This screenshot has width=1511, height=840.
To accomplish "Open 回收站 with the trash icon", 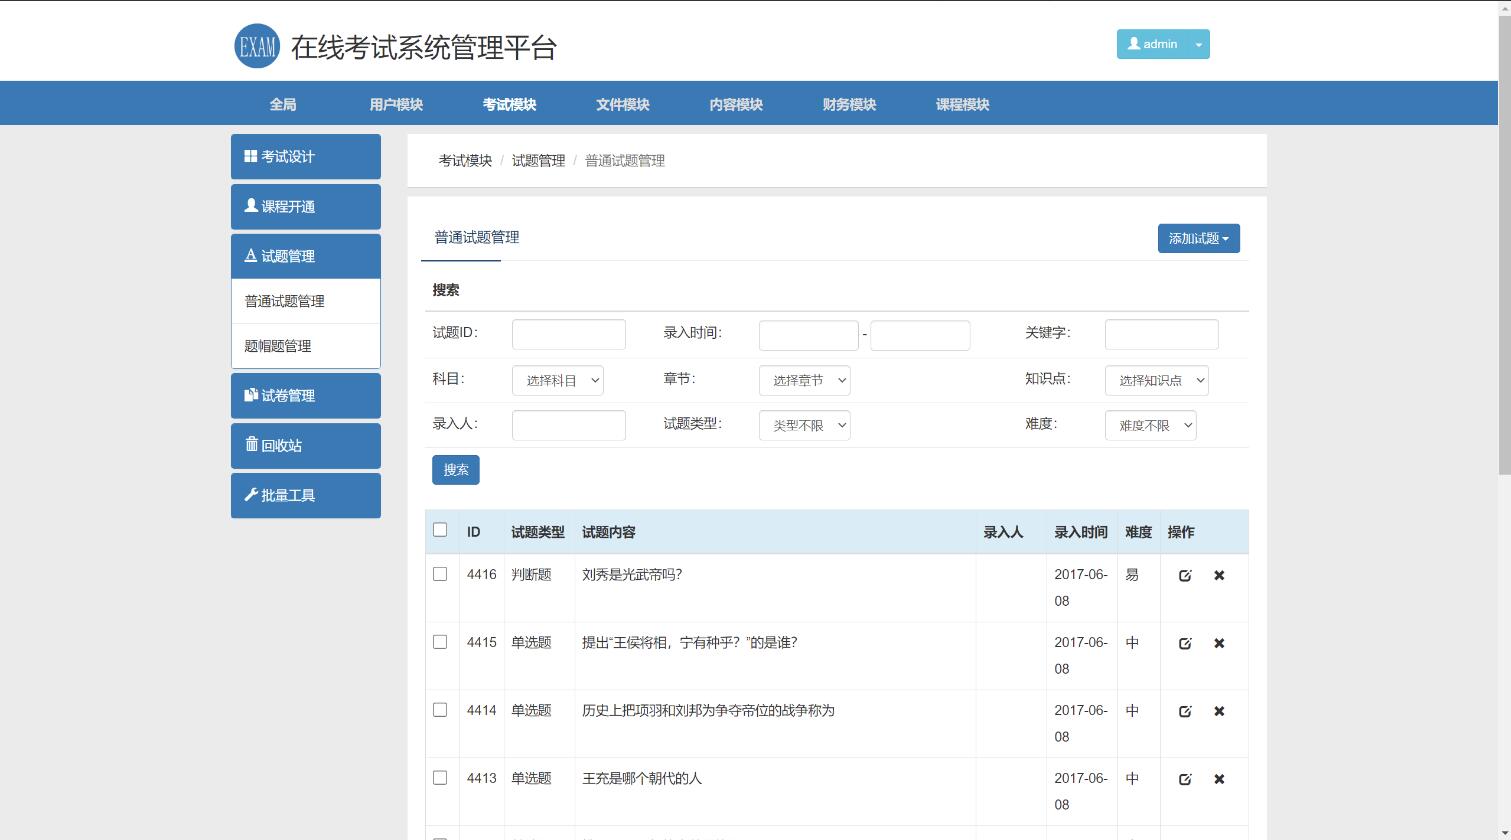I will coord(305,446).
